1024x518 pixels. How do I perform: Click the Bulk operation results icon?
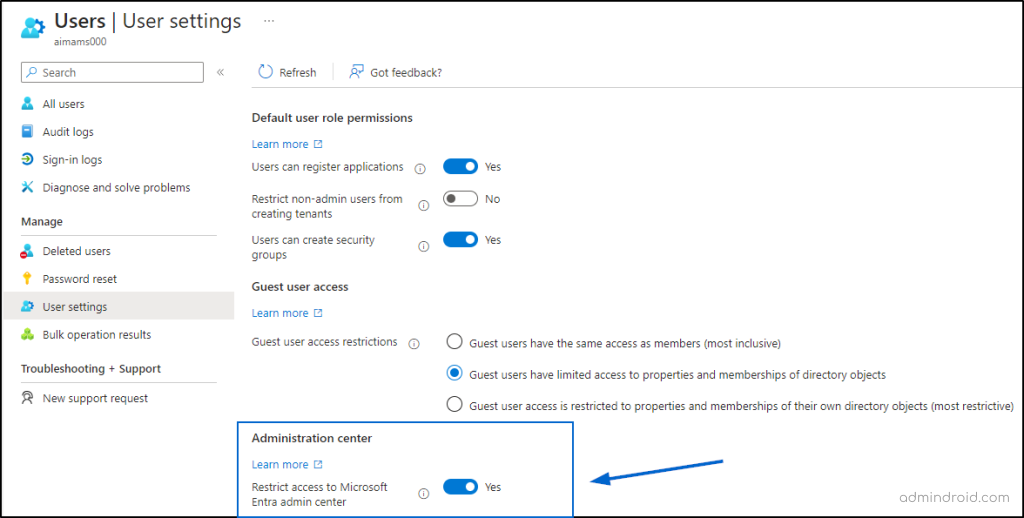point(27,334)
